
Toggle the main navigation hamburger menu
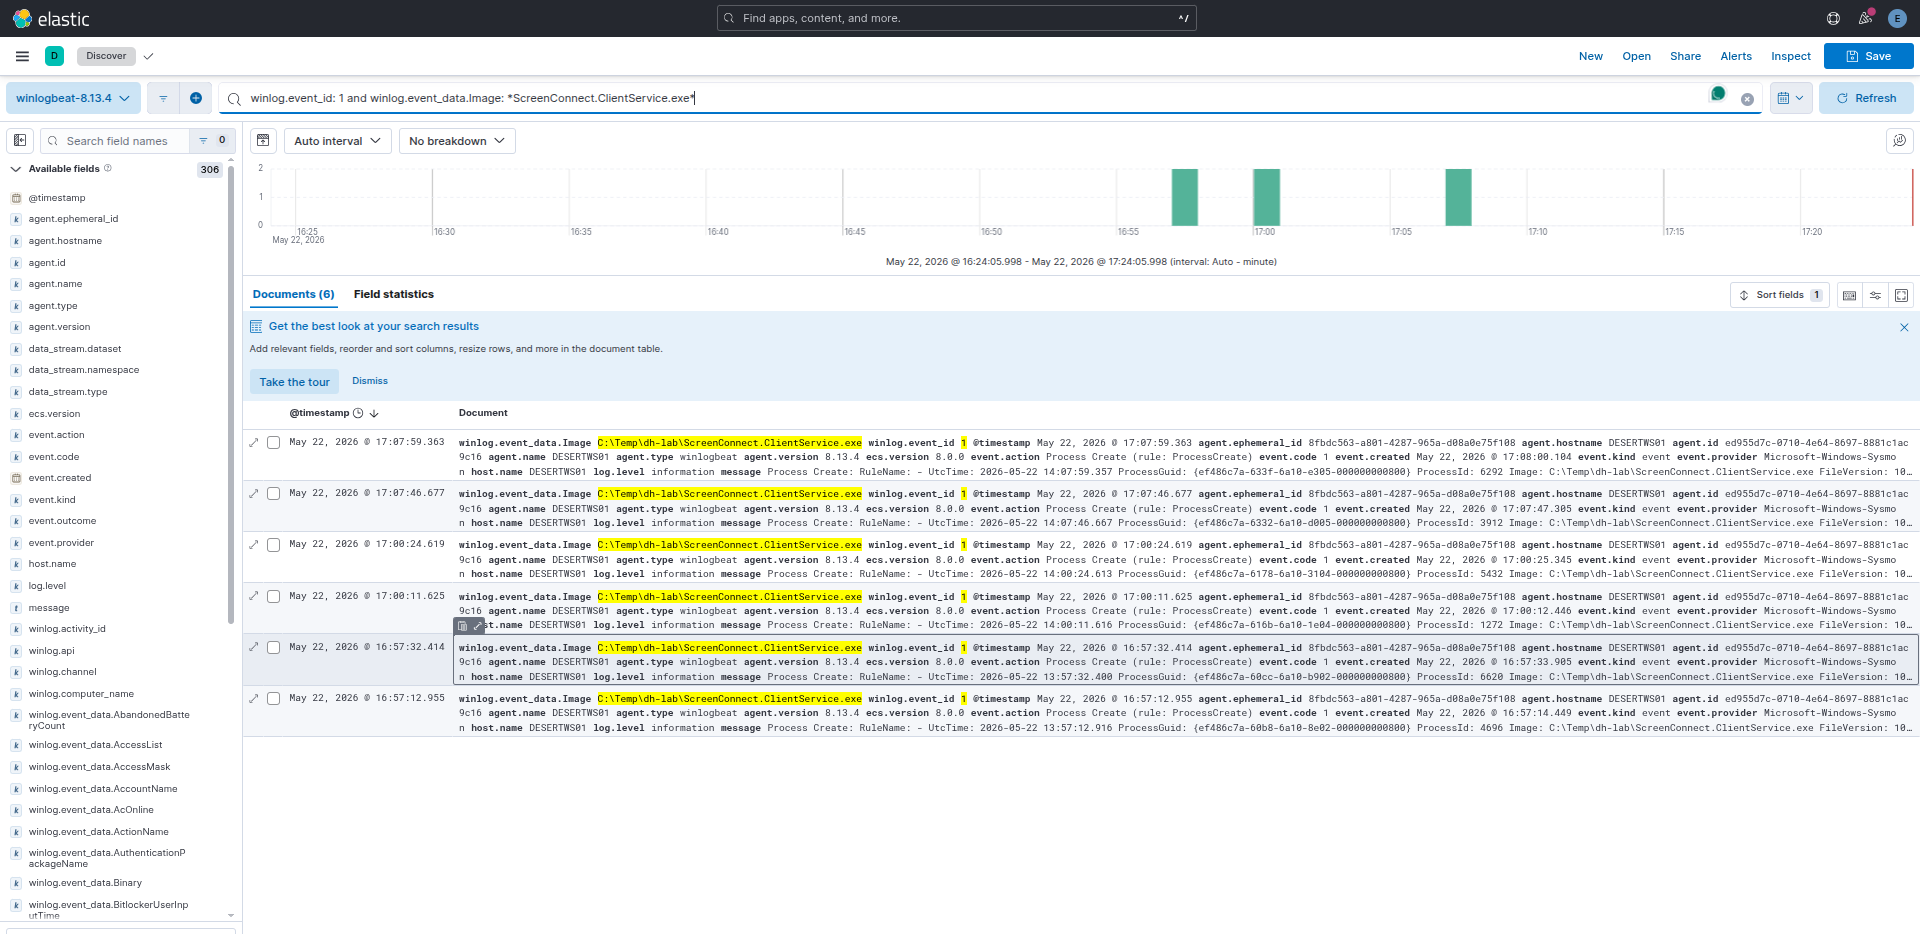pyautogui.click(x=22, y=56)
